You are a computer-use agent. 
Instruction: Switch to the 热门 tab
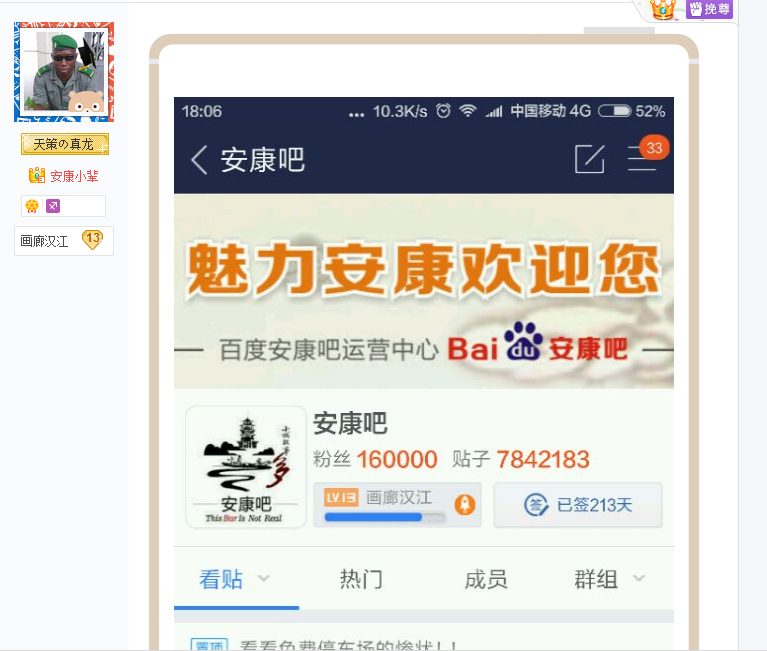point(361,580)
